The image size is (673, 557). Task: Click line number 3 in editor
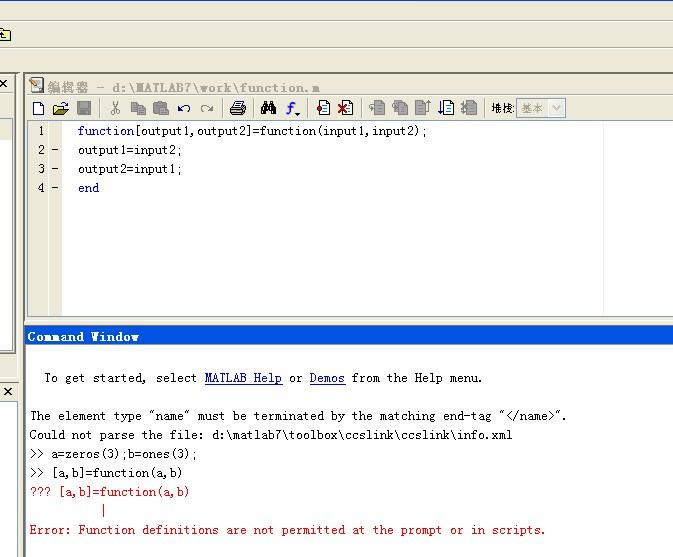(41, 169)
